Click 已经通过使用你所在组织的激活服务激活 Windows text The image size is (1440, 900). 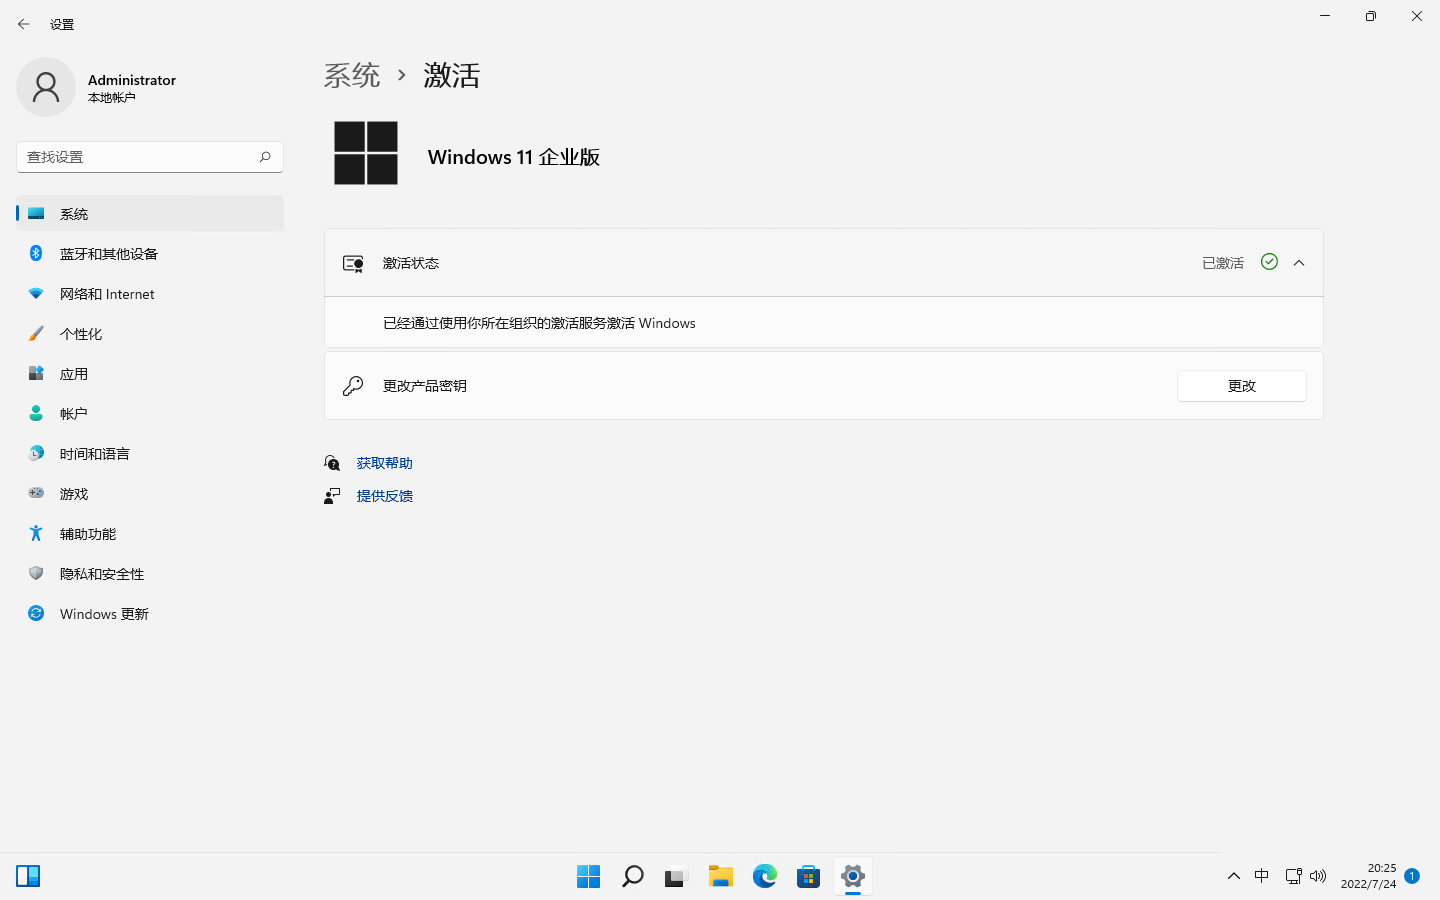point(539,323)
